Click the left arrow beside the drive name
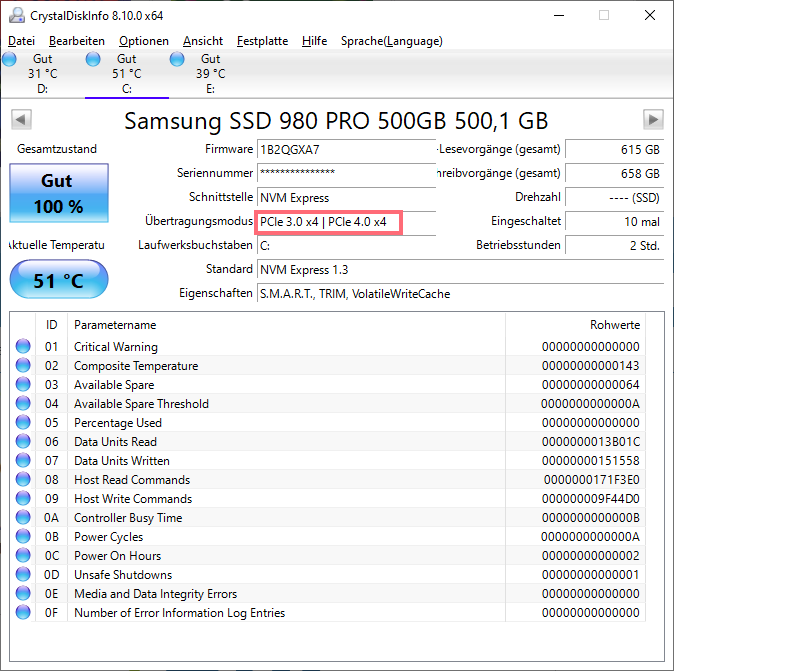This screenshot has height=671, width=800. click(21, 119)
